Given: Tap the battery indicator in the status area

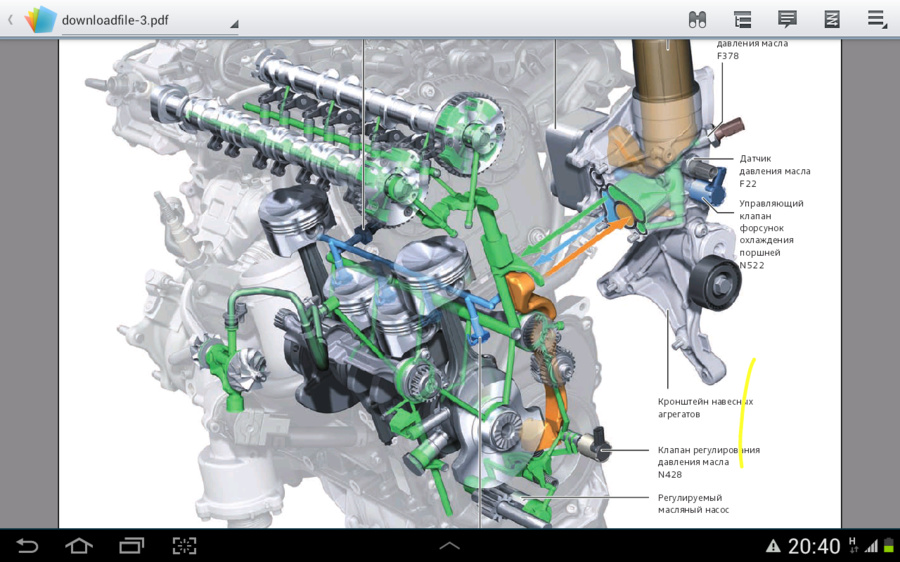Looking at the screenshot, I should click(889, 546).
